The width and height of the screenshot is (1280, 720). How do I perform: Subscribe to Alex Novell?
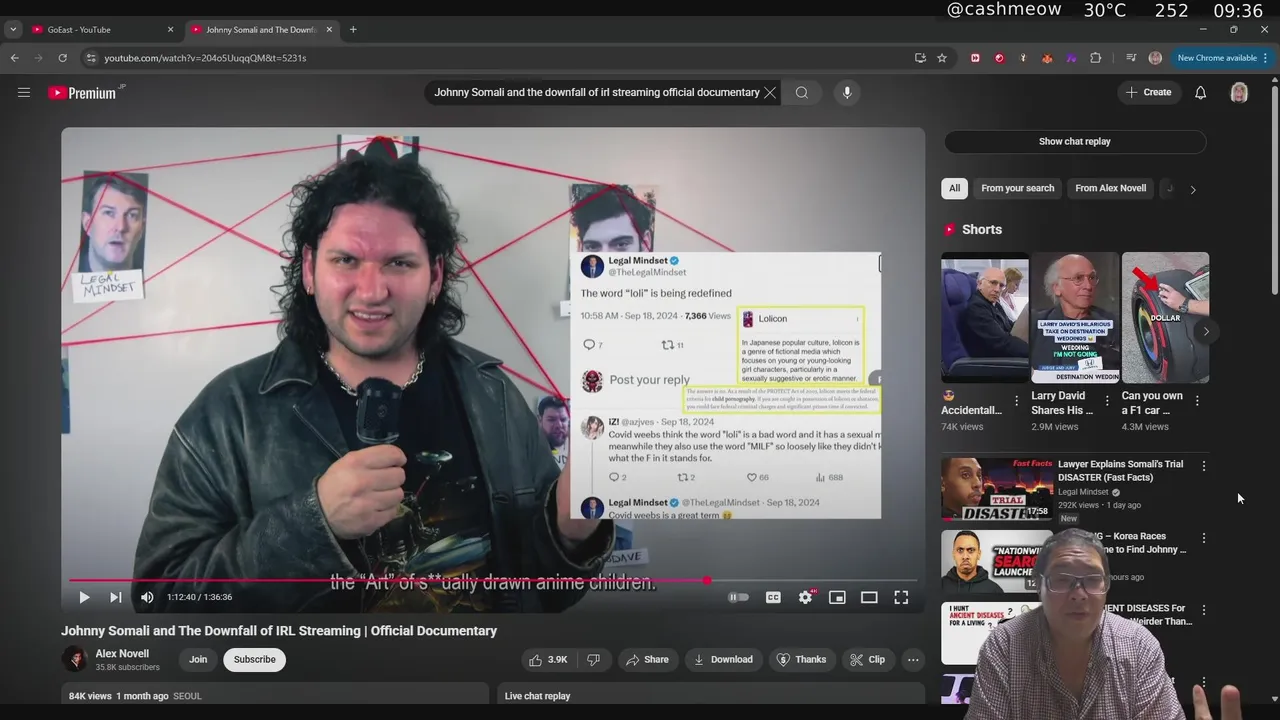click(x=254, y=659)
